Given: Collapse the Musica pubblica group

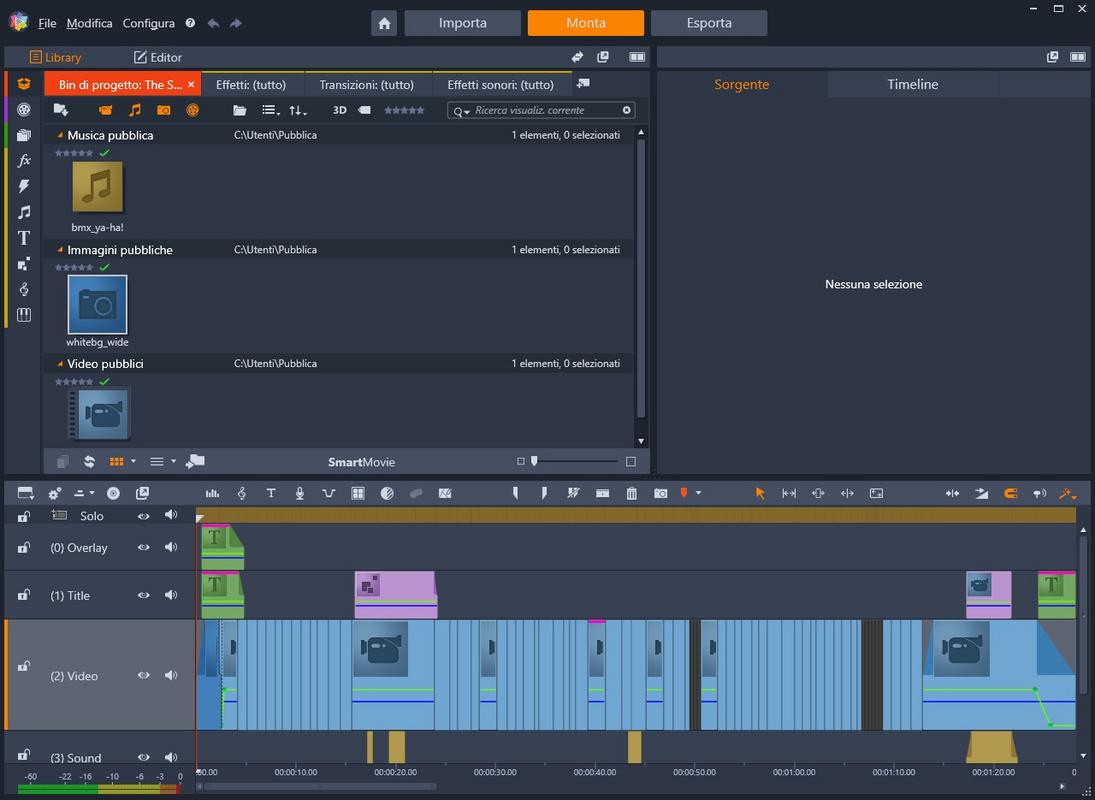Looking at the screenshot, I should pyautogui.click(x=60, y=135).
